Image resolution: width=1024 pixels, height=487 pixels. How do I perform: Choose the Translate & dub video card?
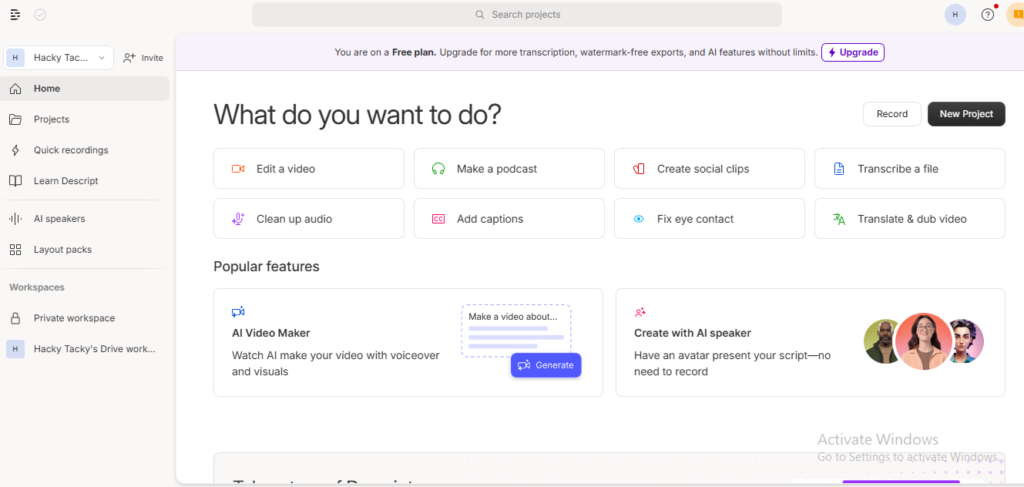point(910,219)
